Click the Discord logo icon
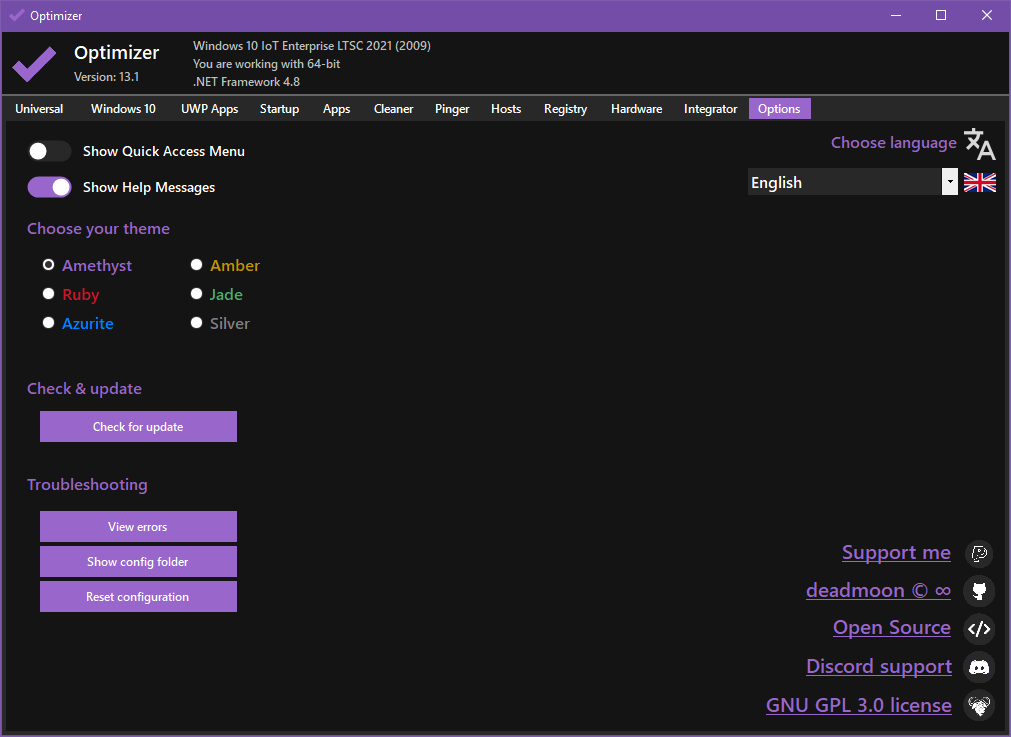This screenshot has height=737, width=1011. [x=979, y=667]
